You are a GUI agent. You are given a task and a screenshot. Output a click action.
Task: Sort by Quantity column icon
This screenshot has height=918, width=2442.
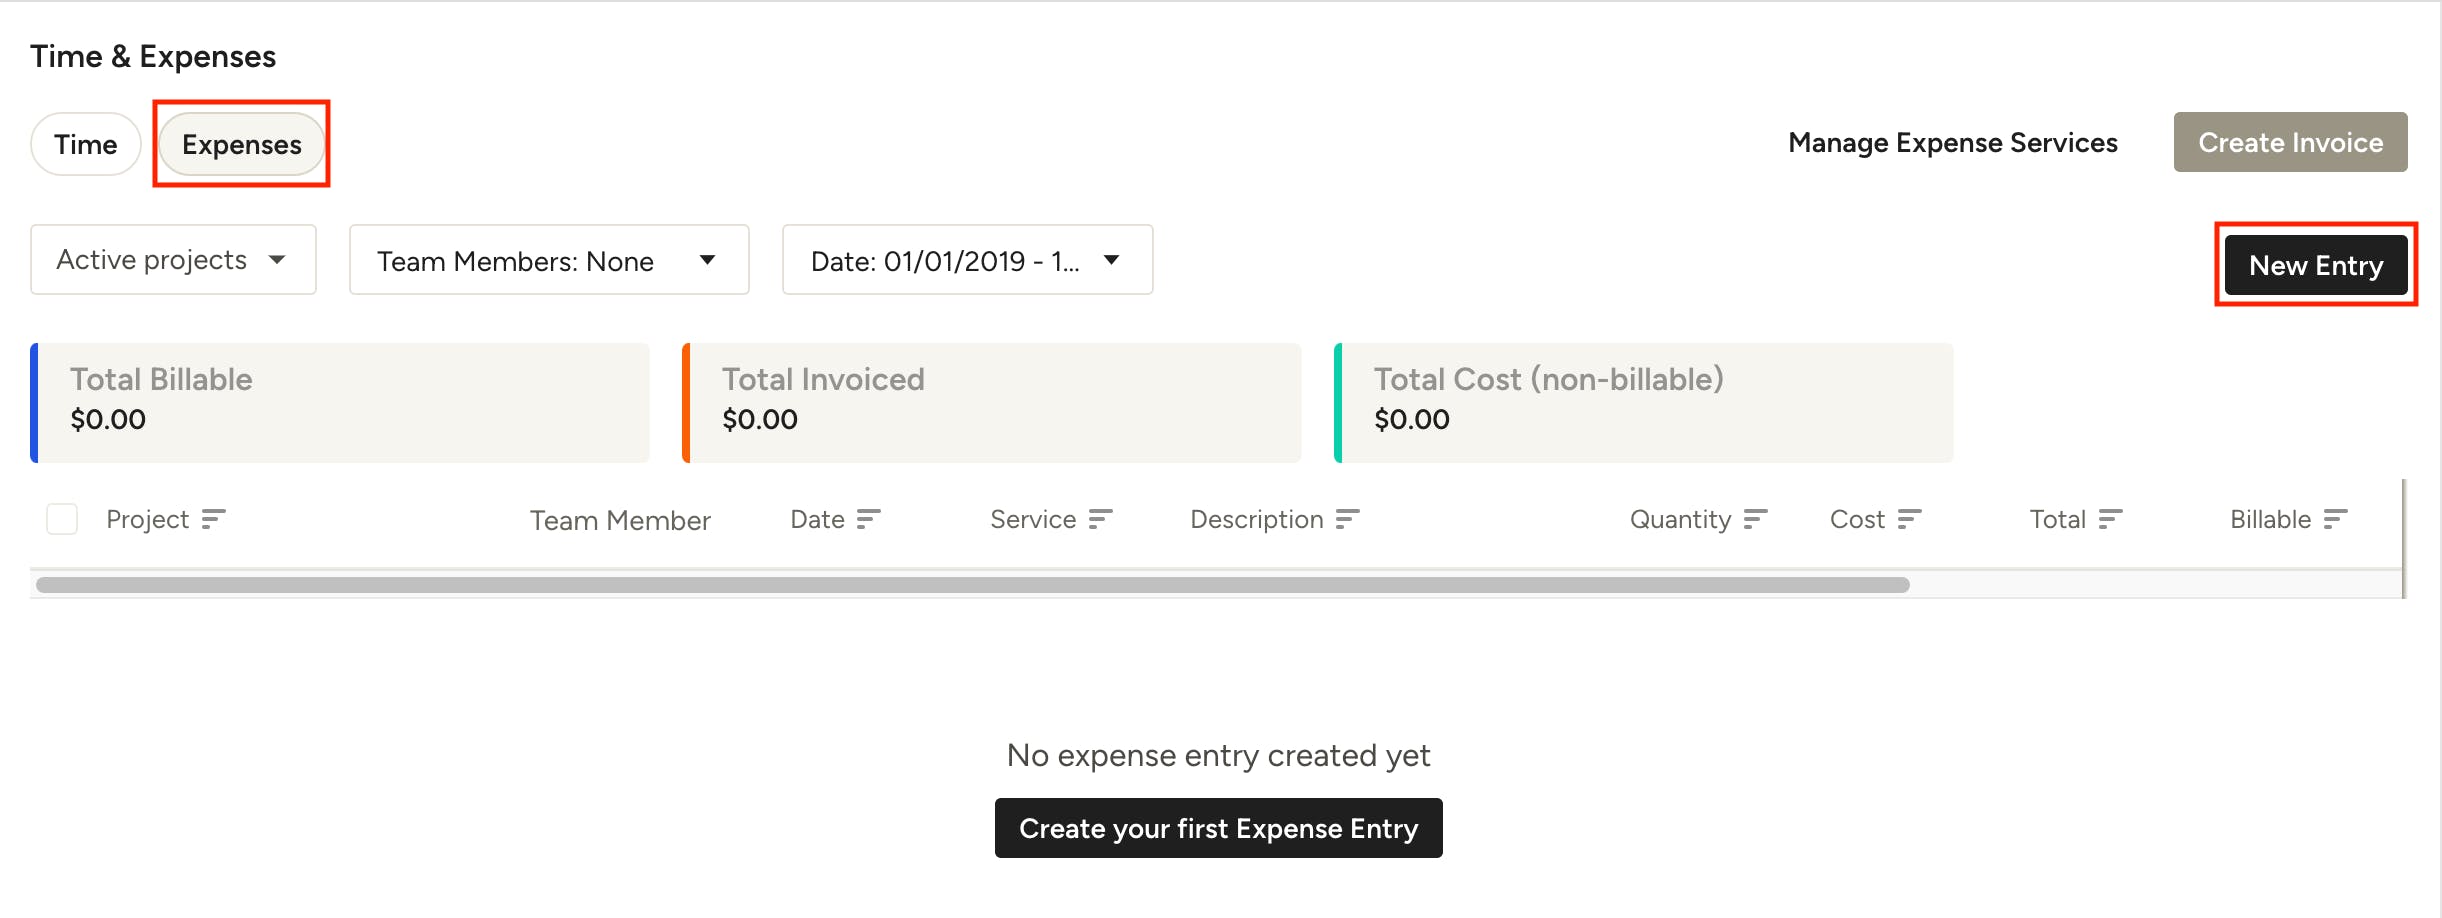click(x=1755, y=519)
